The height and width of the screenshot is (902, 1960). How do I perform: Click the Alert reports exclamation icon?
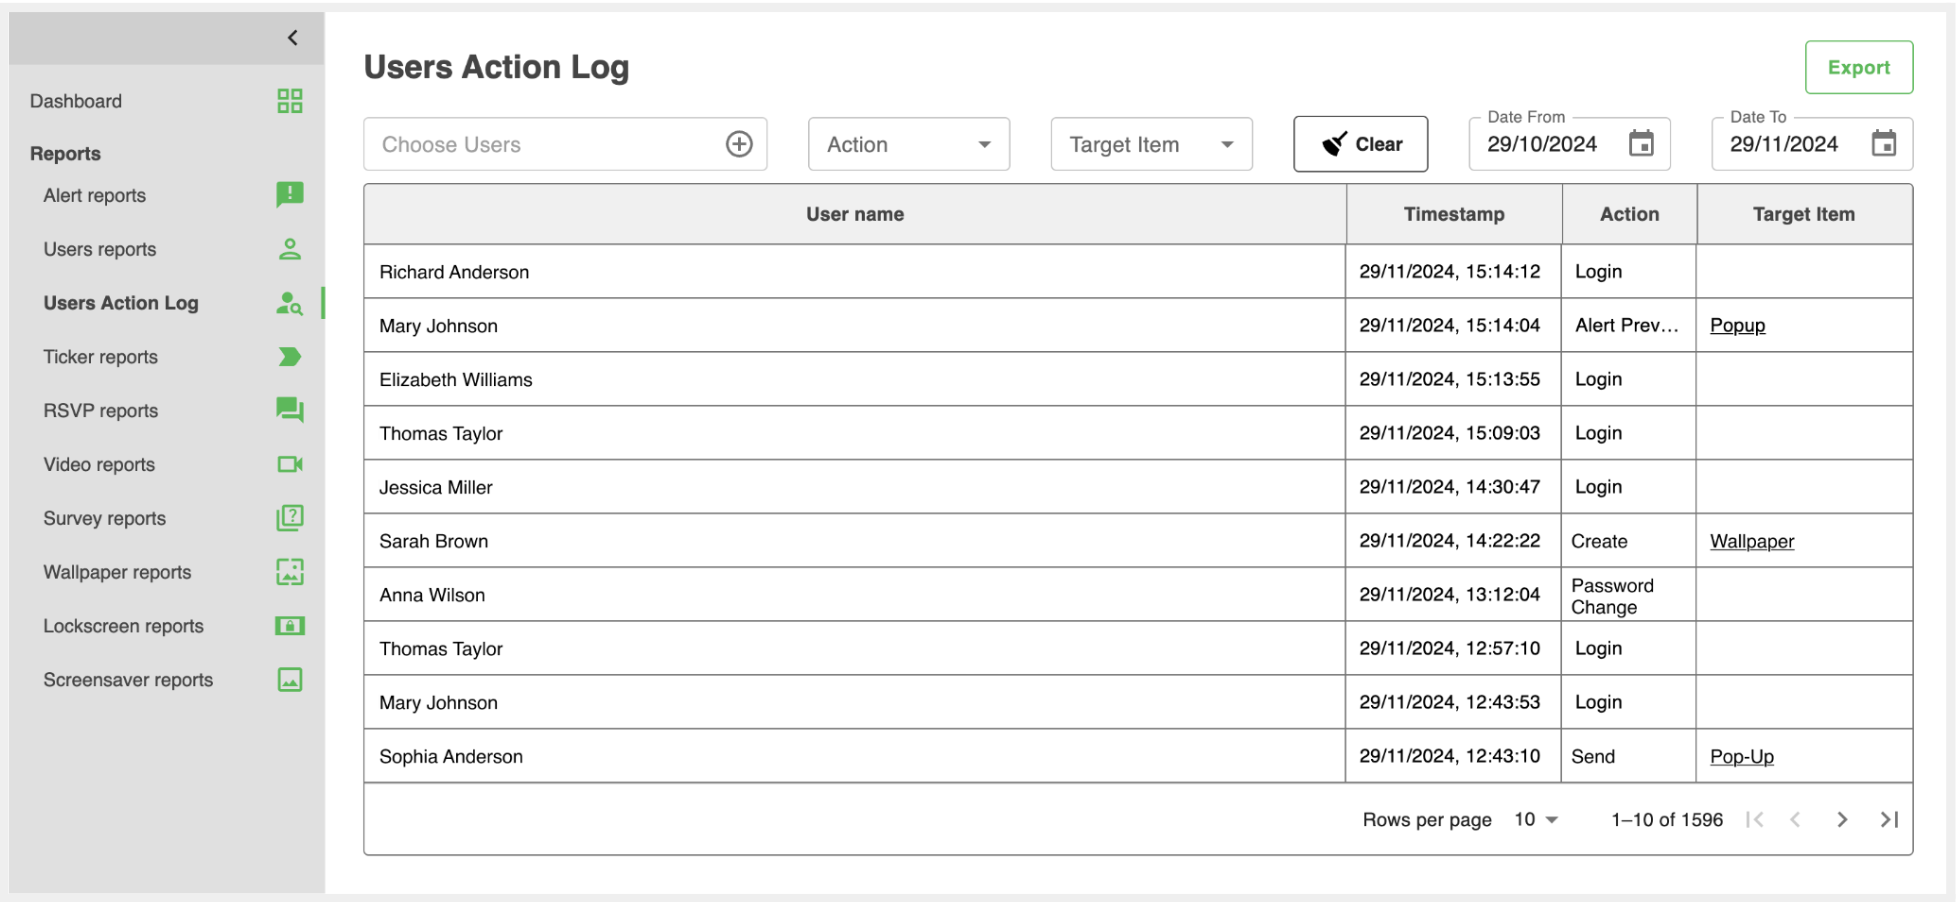[x=289, y=194]
